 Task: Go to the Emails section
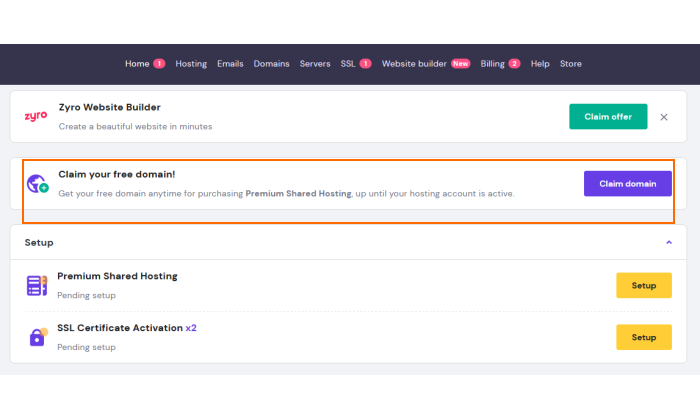click(230, 64)
